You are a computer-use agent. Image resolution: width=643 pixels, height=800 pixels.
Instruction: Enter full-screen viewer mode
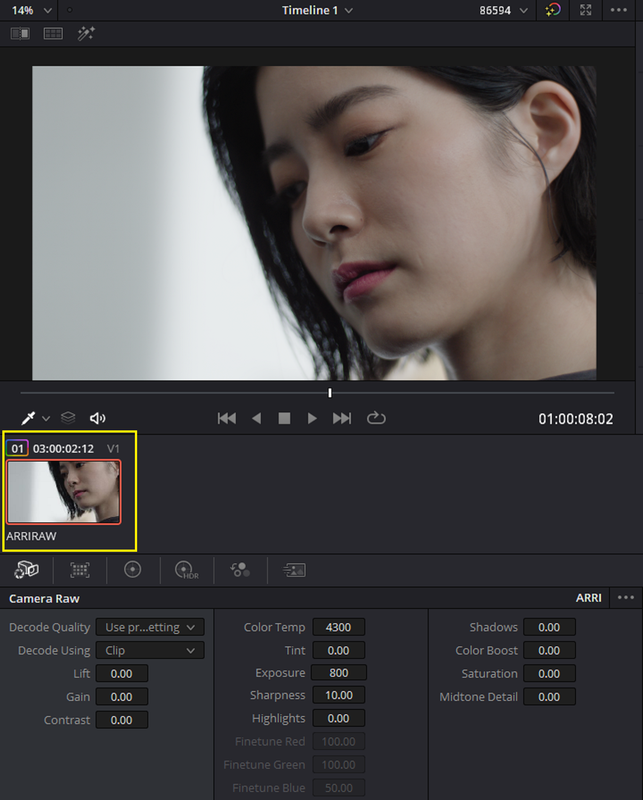tap(586, 10)
